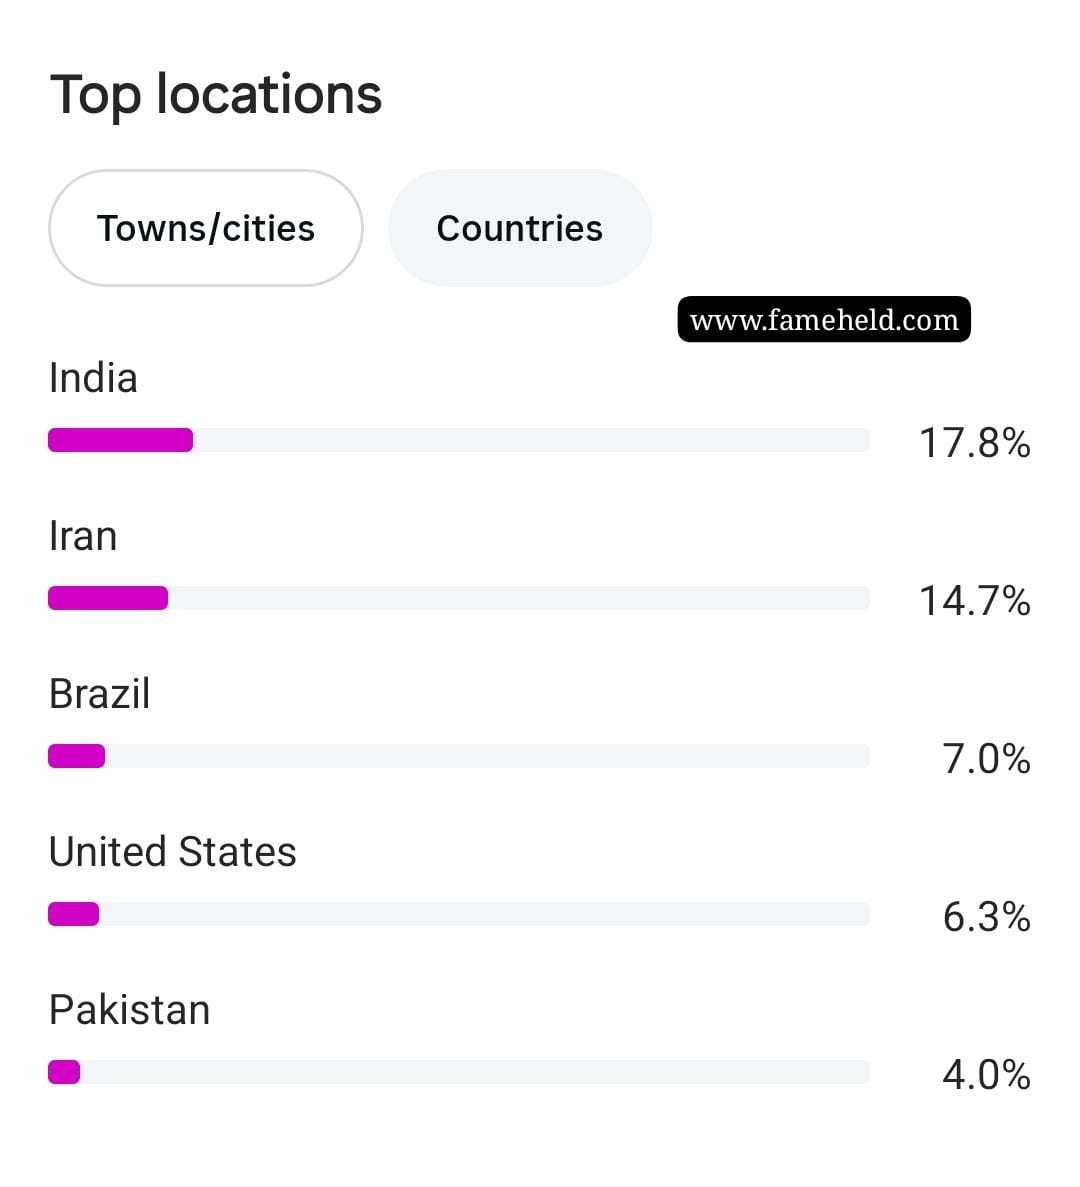
Task: Click the grey track of India's bar
Action: [x=531, y=440]
